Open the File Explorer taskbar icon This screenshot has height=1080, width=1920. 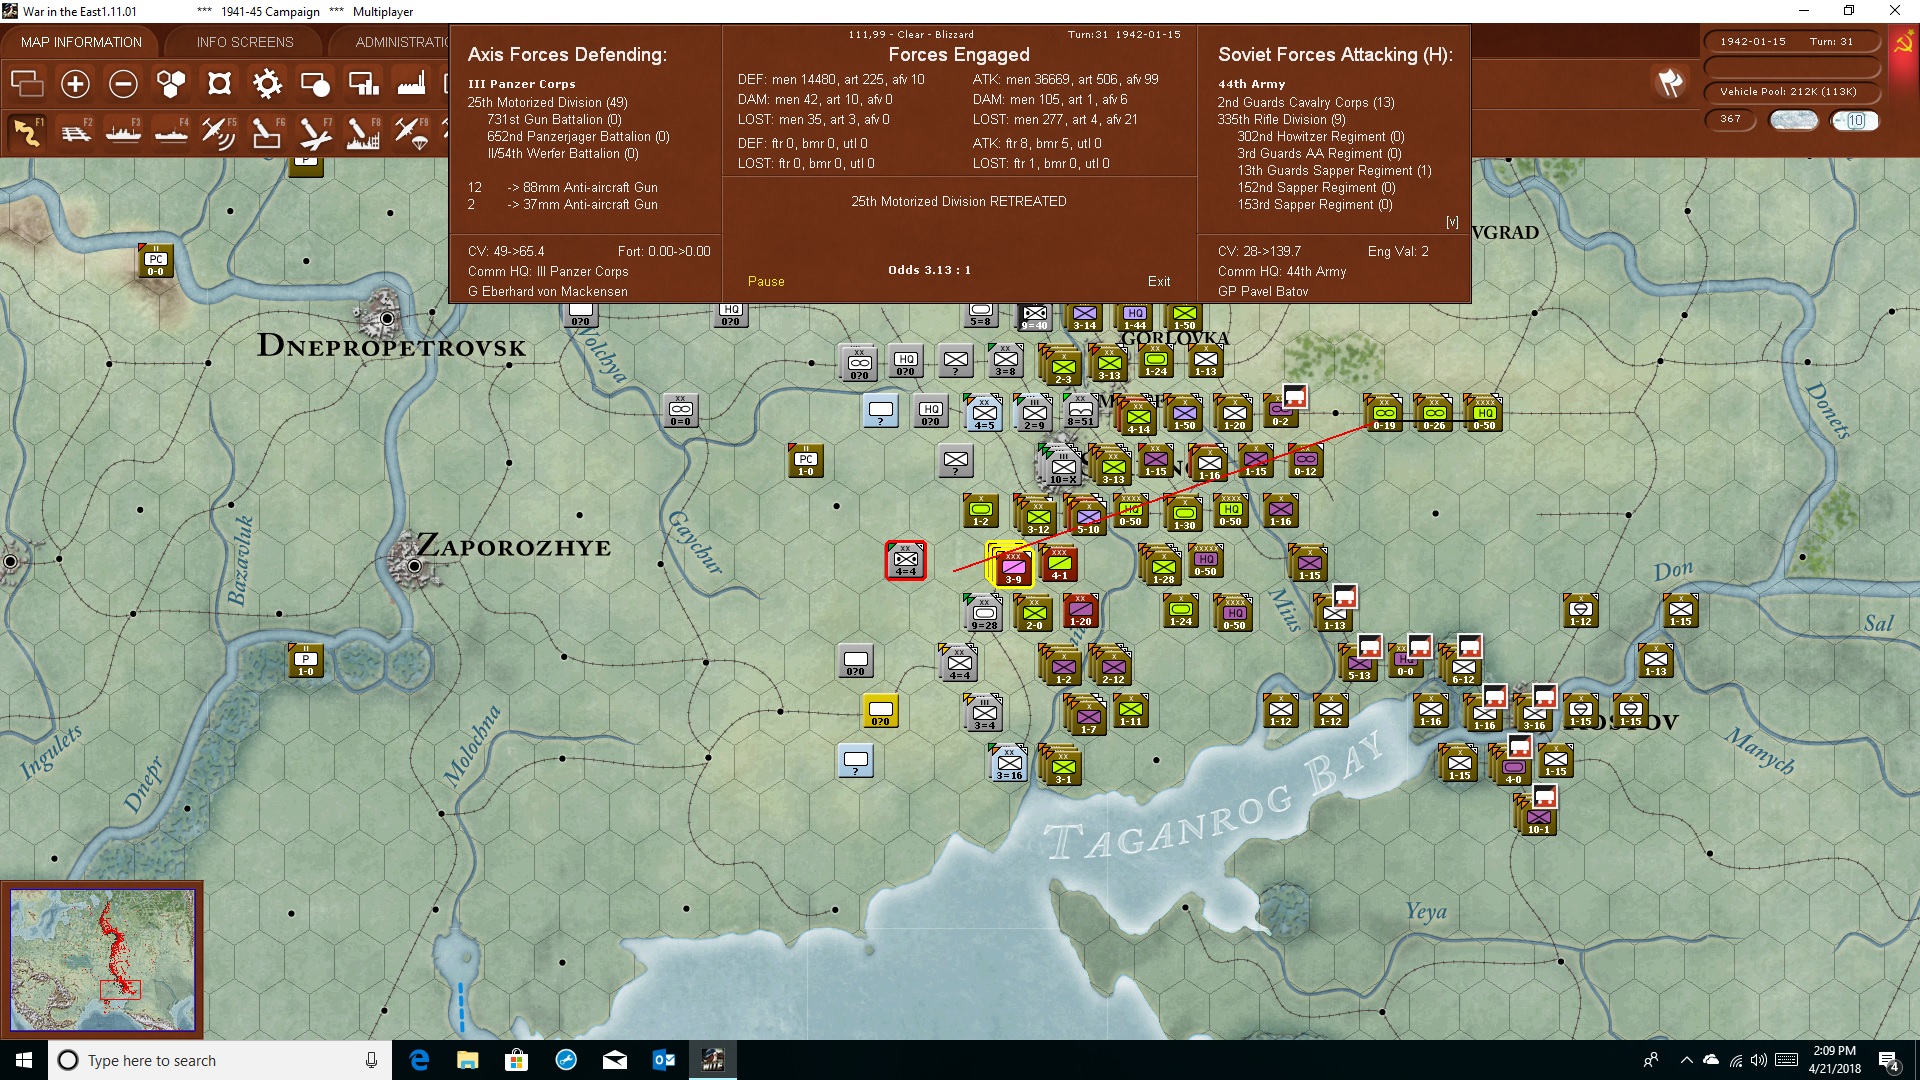pos(468,1060)
